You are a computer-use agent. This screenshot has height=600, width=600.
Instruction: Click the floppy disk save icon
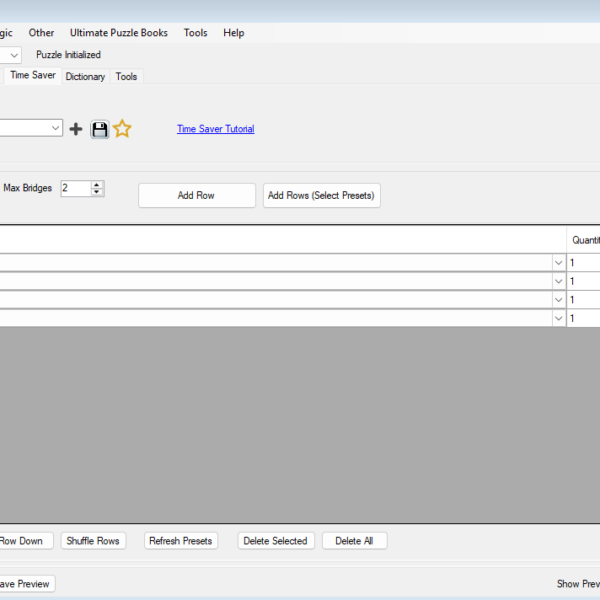pos(99,129)
